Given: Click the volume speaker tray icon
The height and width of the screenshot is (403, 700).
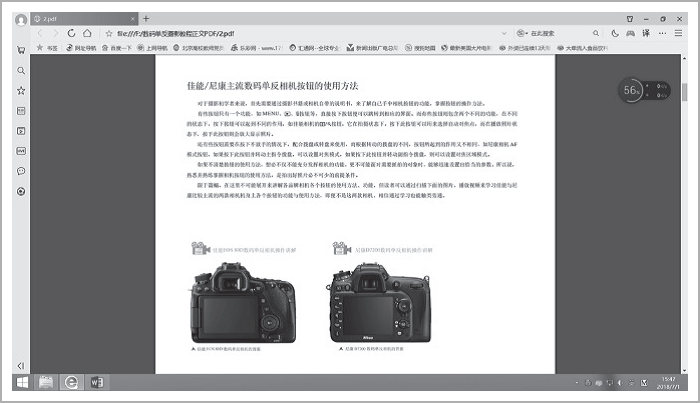Looking at the screenshot, I should (x=620, y=383).
